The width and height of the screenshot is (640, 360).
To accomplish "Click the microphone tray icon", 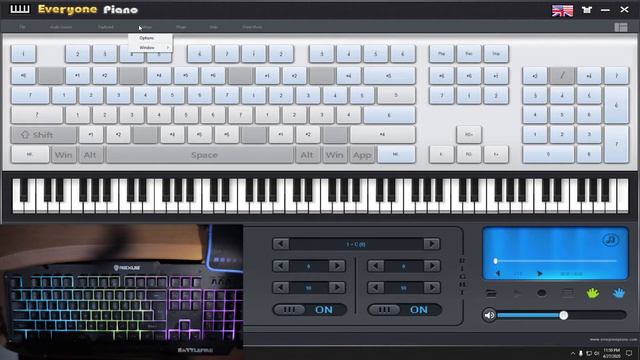I will tap(580, 353).
